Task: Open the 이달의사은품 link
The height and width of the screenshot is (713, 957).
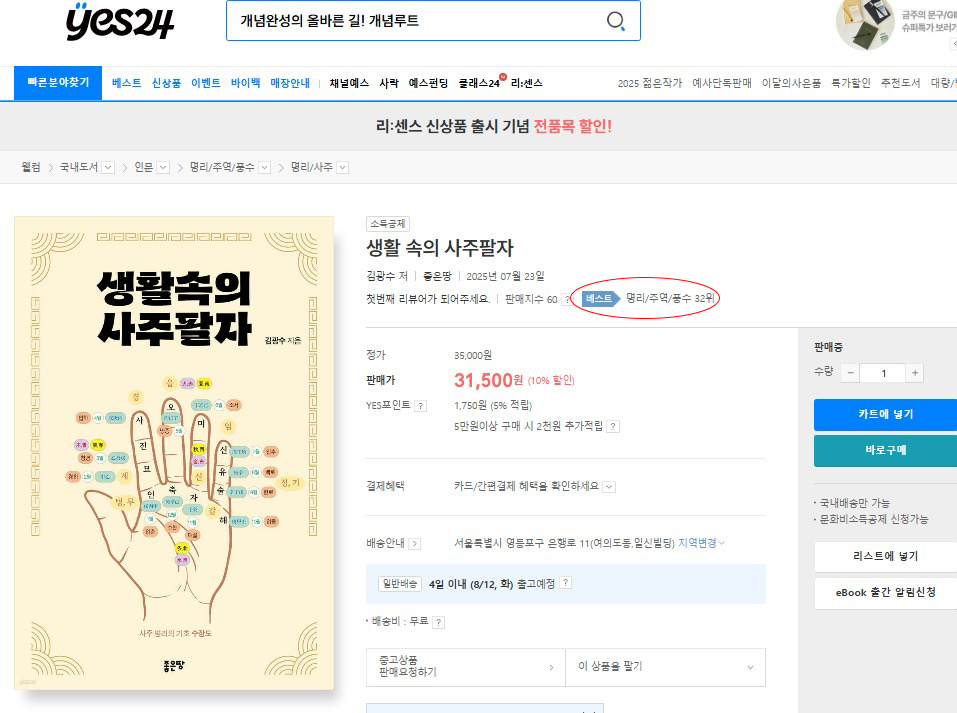Action: click(791, 83)
